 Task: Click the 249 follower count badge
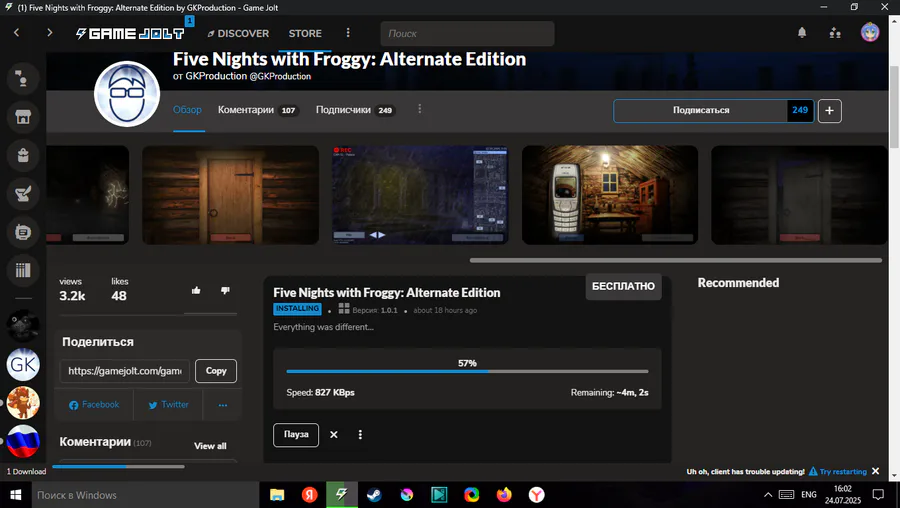coord(800,110)
